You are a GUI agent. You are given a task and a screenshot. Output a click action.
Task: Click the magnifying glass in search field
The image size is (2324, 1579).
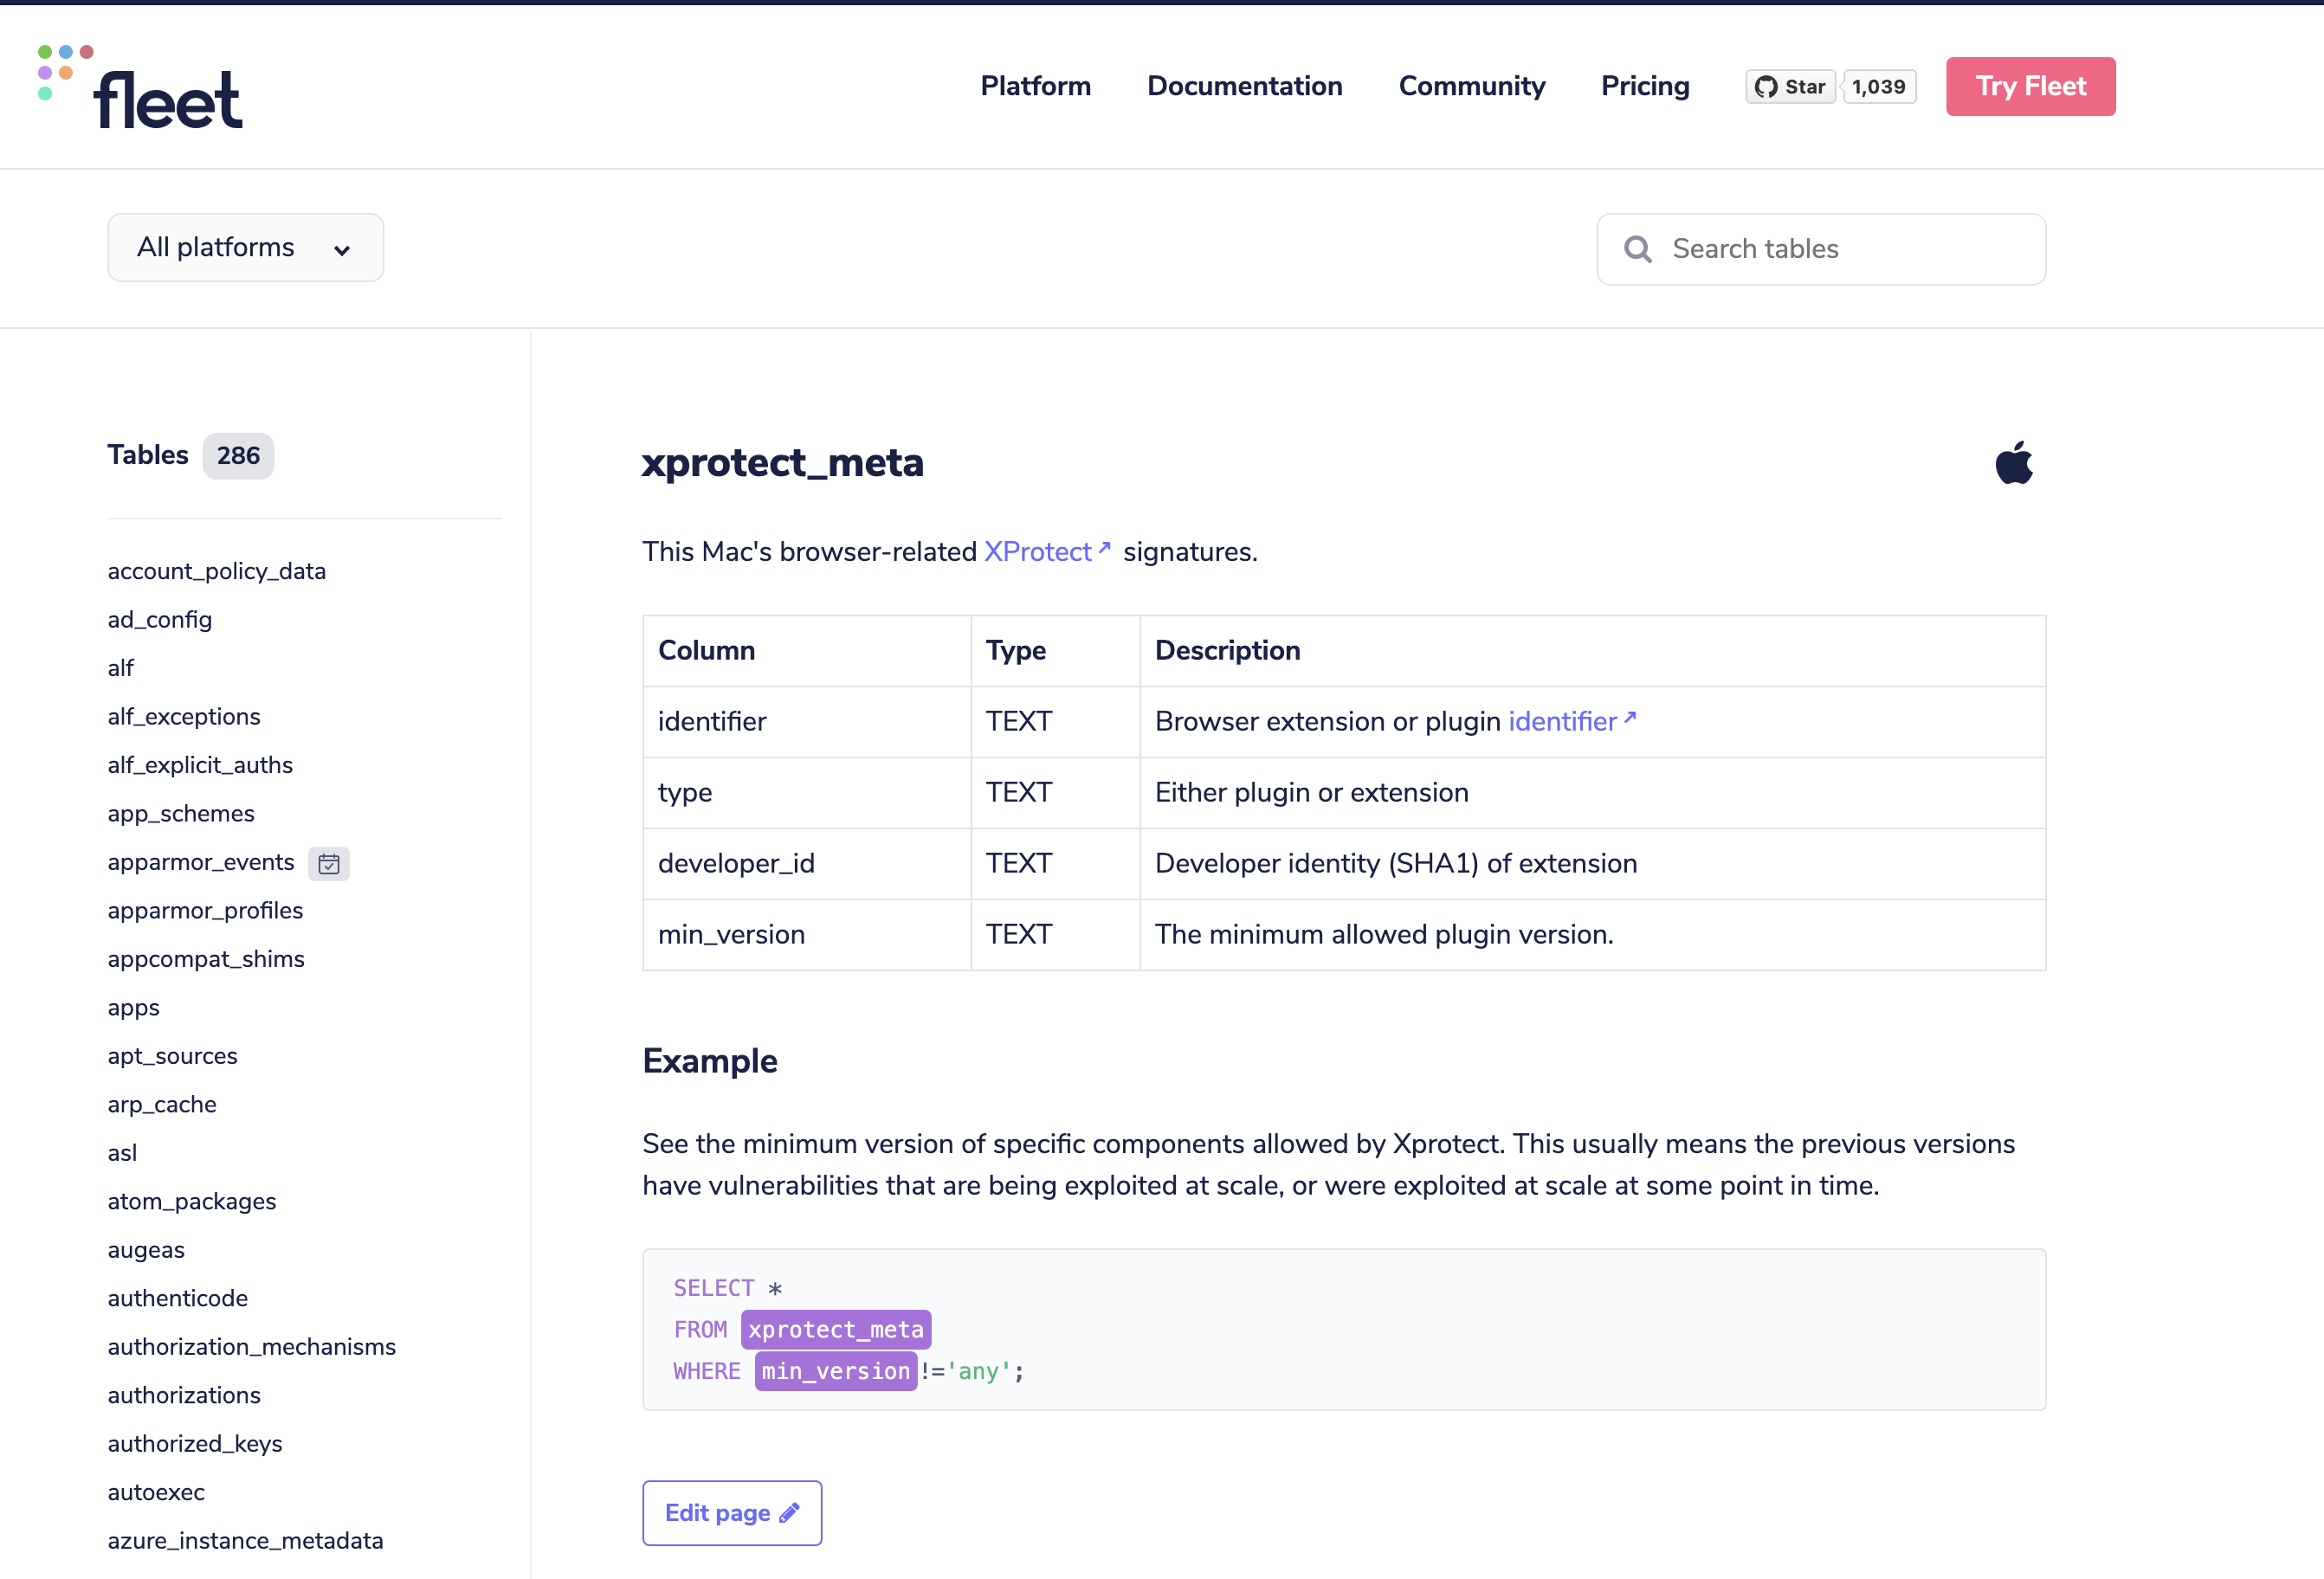click(1638, 249)
